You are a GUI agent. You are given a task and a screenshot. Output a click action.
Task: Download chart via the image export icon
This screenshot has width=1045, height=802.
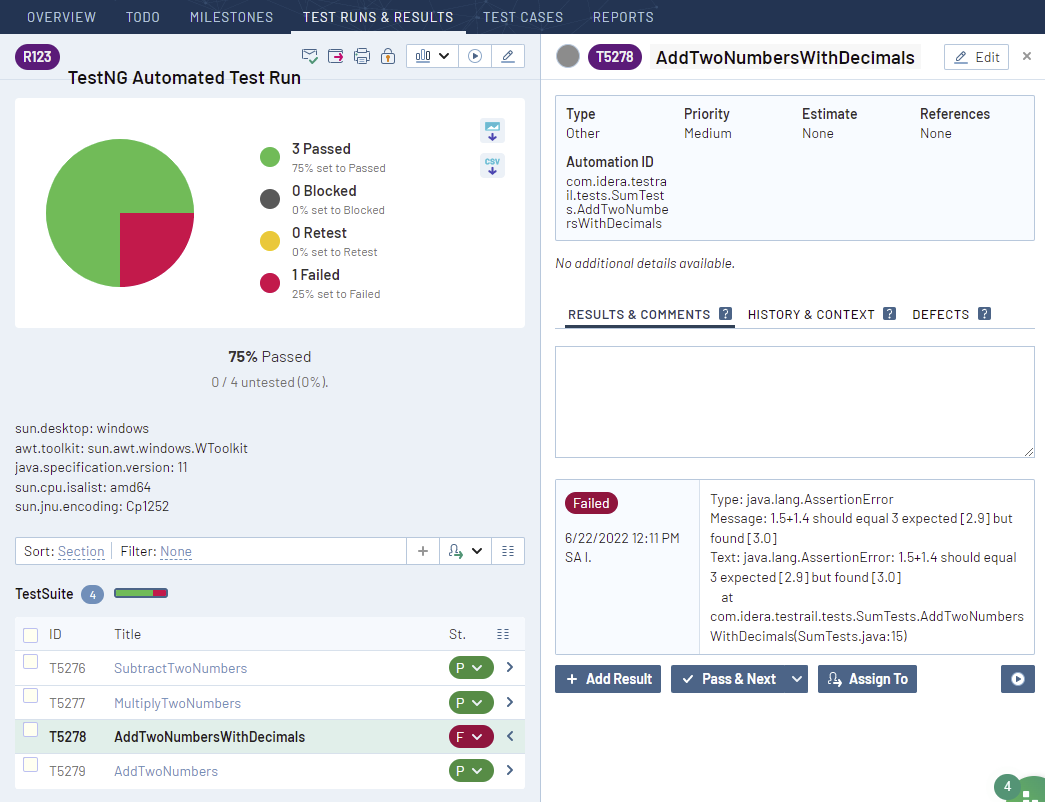(x=491, y=130)
